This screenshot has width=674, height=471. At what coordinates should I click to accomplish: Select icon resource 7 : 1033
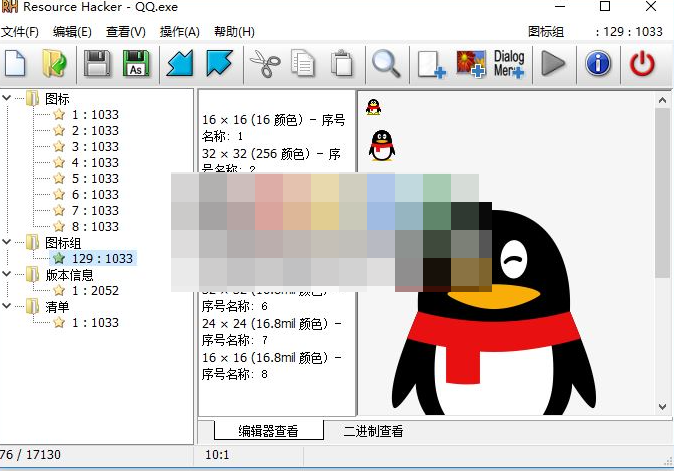coord(95,211)
